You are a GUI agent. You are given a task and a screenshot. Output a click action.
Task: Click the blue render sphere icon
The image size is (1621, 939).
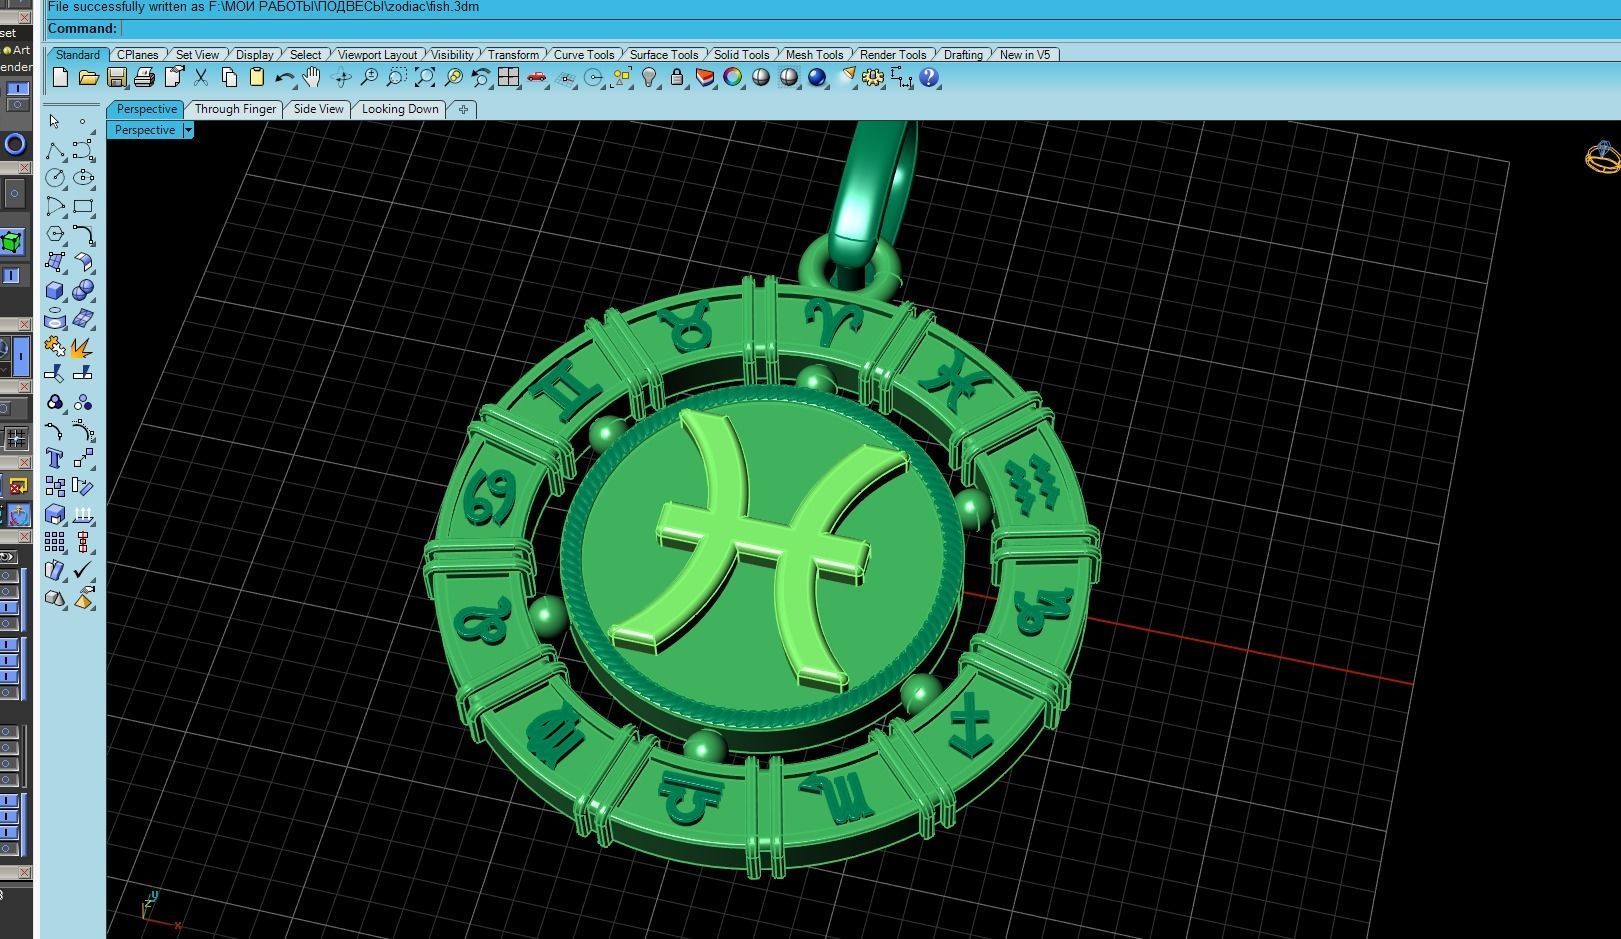coord(817,78)
